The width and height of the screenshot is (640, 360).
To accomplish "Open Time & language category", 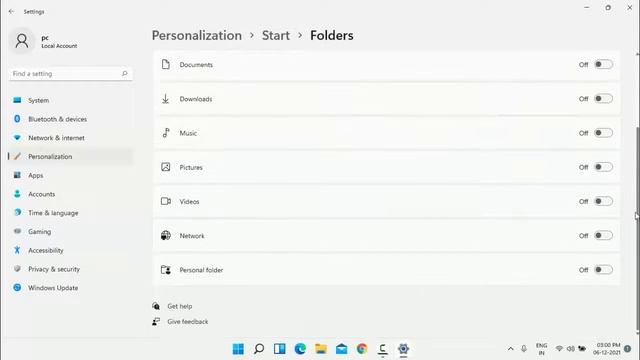I will click(70, 213).
